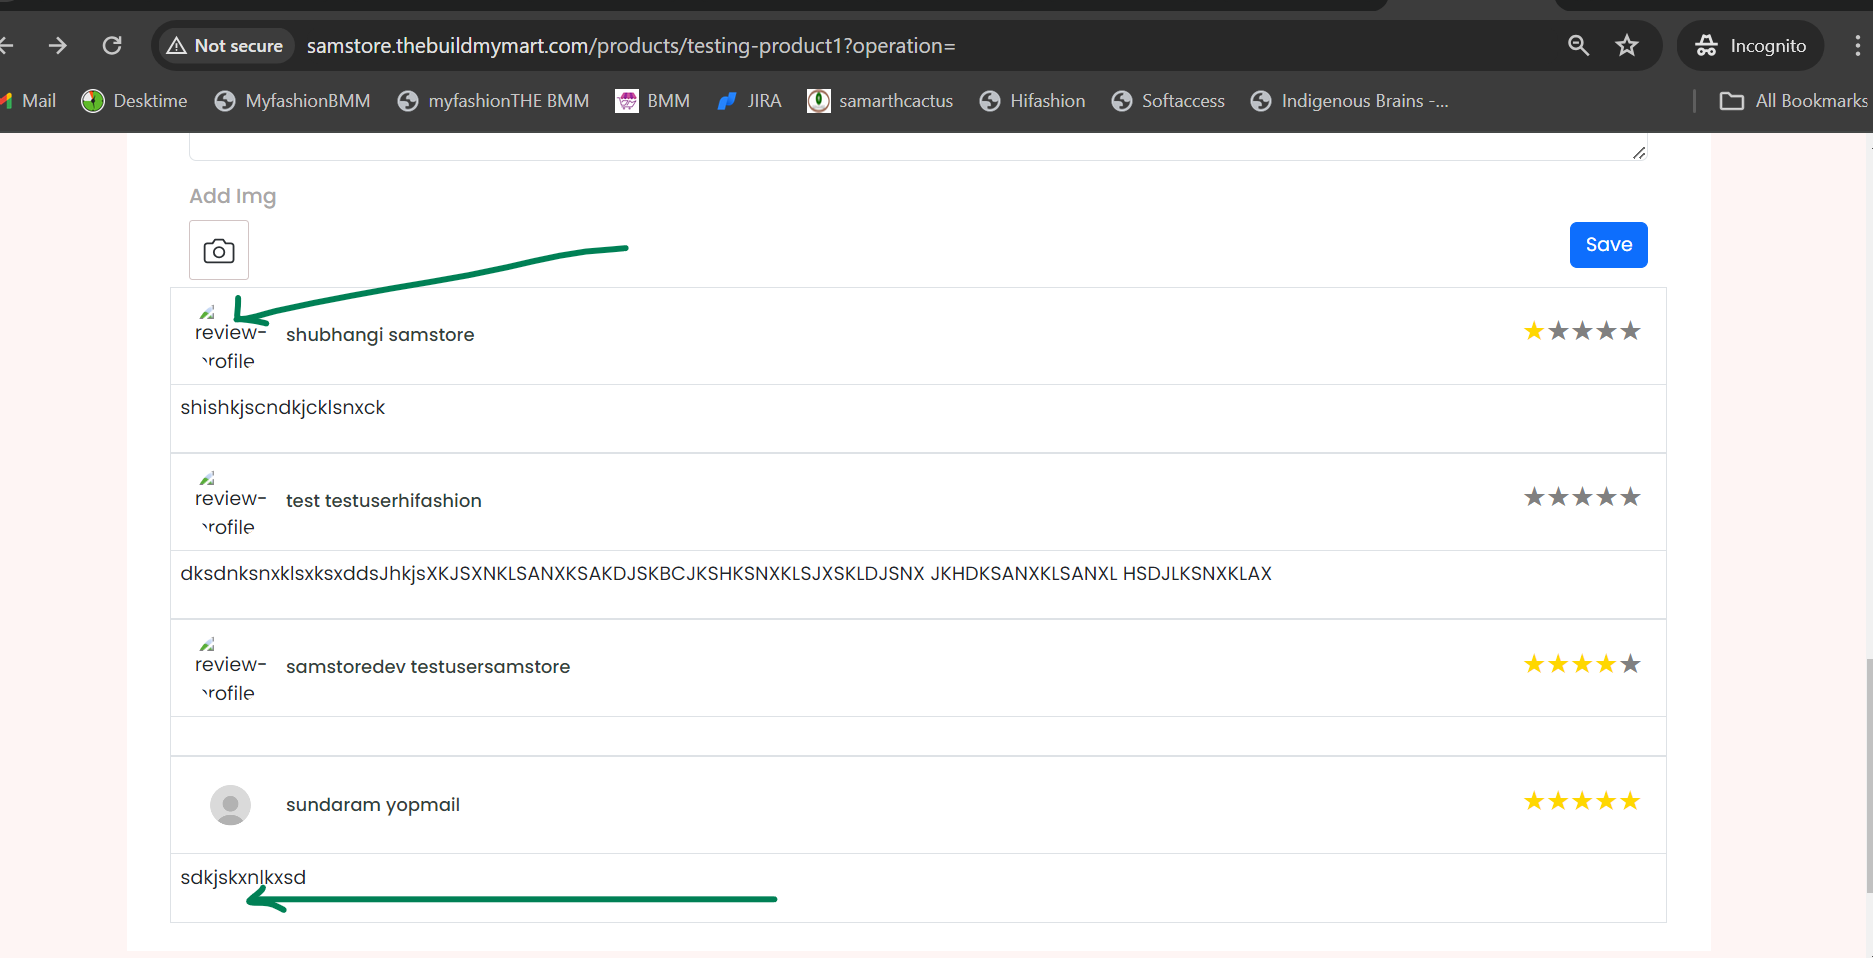Open the zoom magnifier icon in address bar
This screenshot has width=1873, height=958.
pyautogui.click(x=1578, y=46)
